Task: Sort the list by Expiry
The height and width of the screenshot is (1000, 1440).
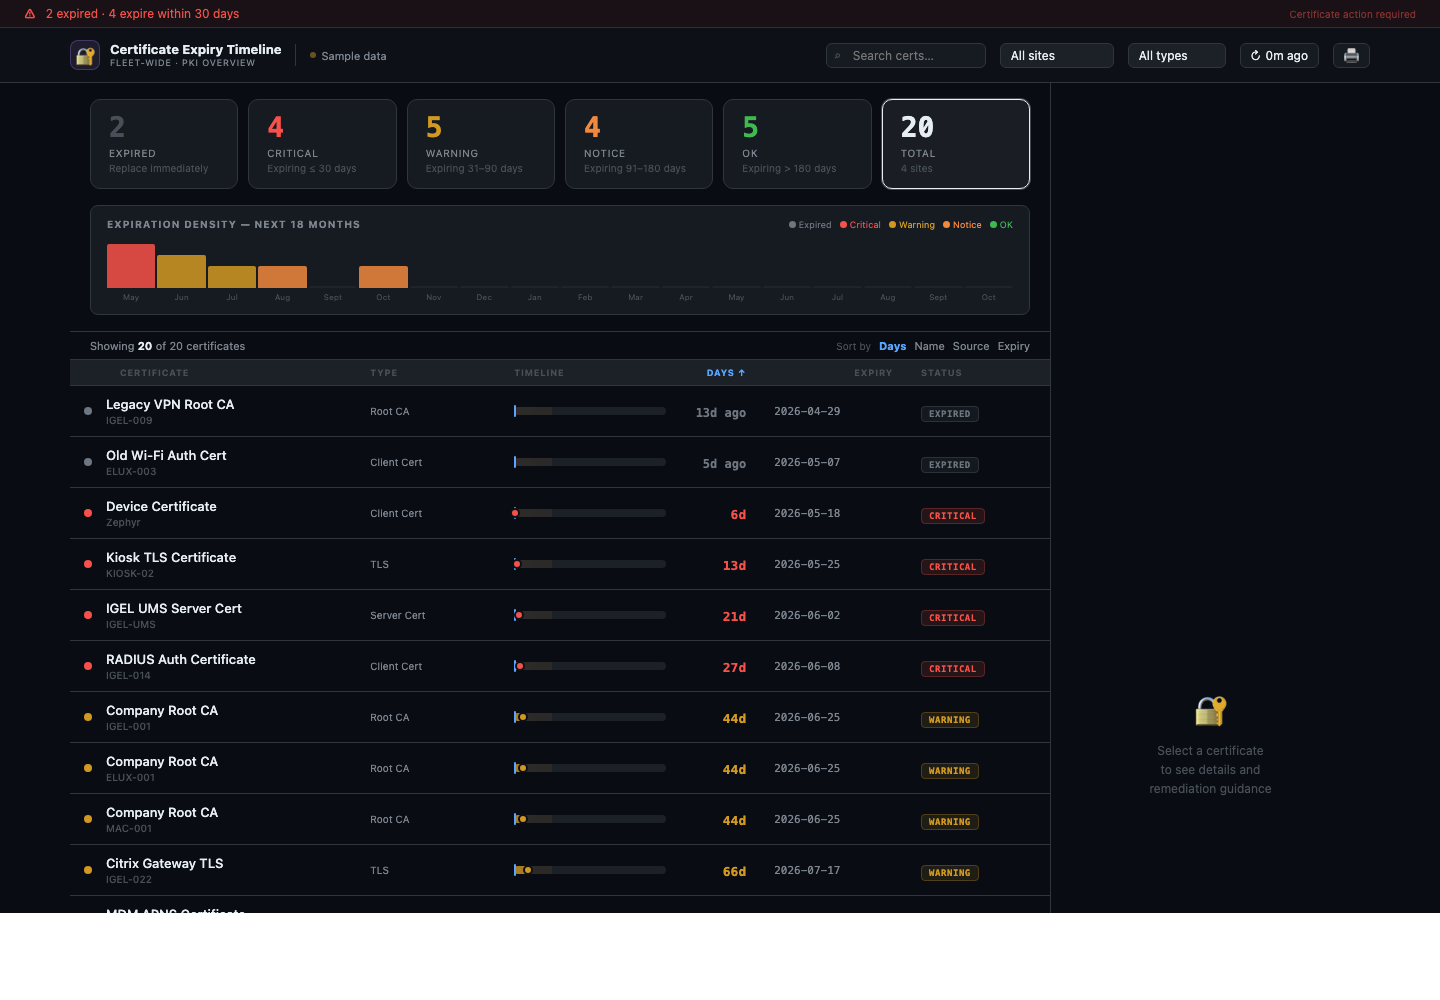Action: pos(1013,347)
